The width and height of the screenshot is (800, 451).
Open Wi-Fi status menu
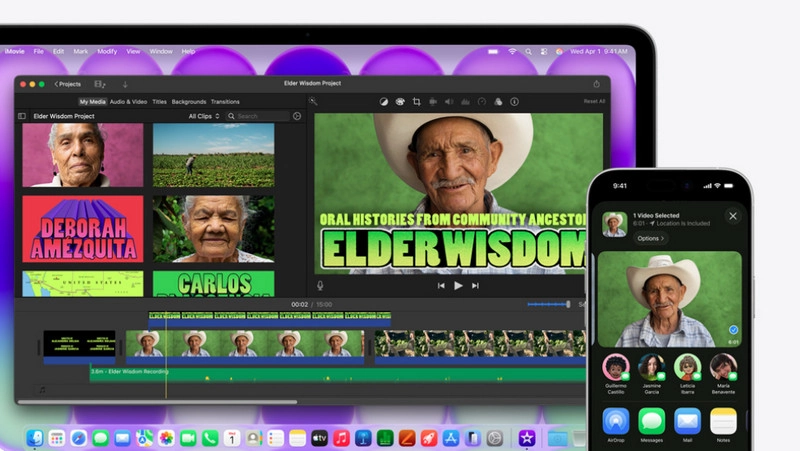pyautogui.click(x=512, y=52)
